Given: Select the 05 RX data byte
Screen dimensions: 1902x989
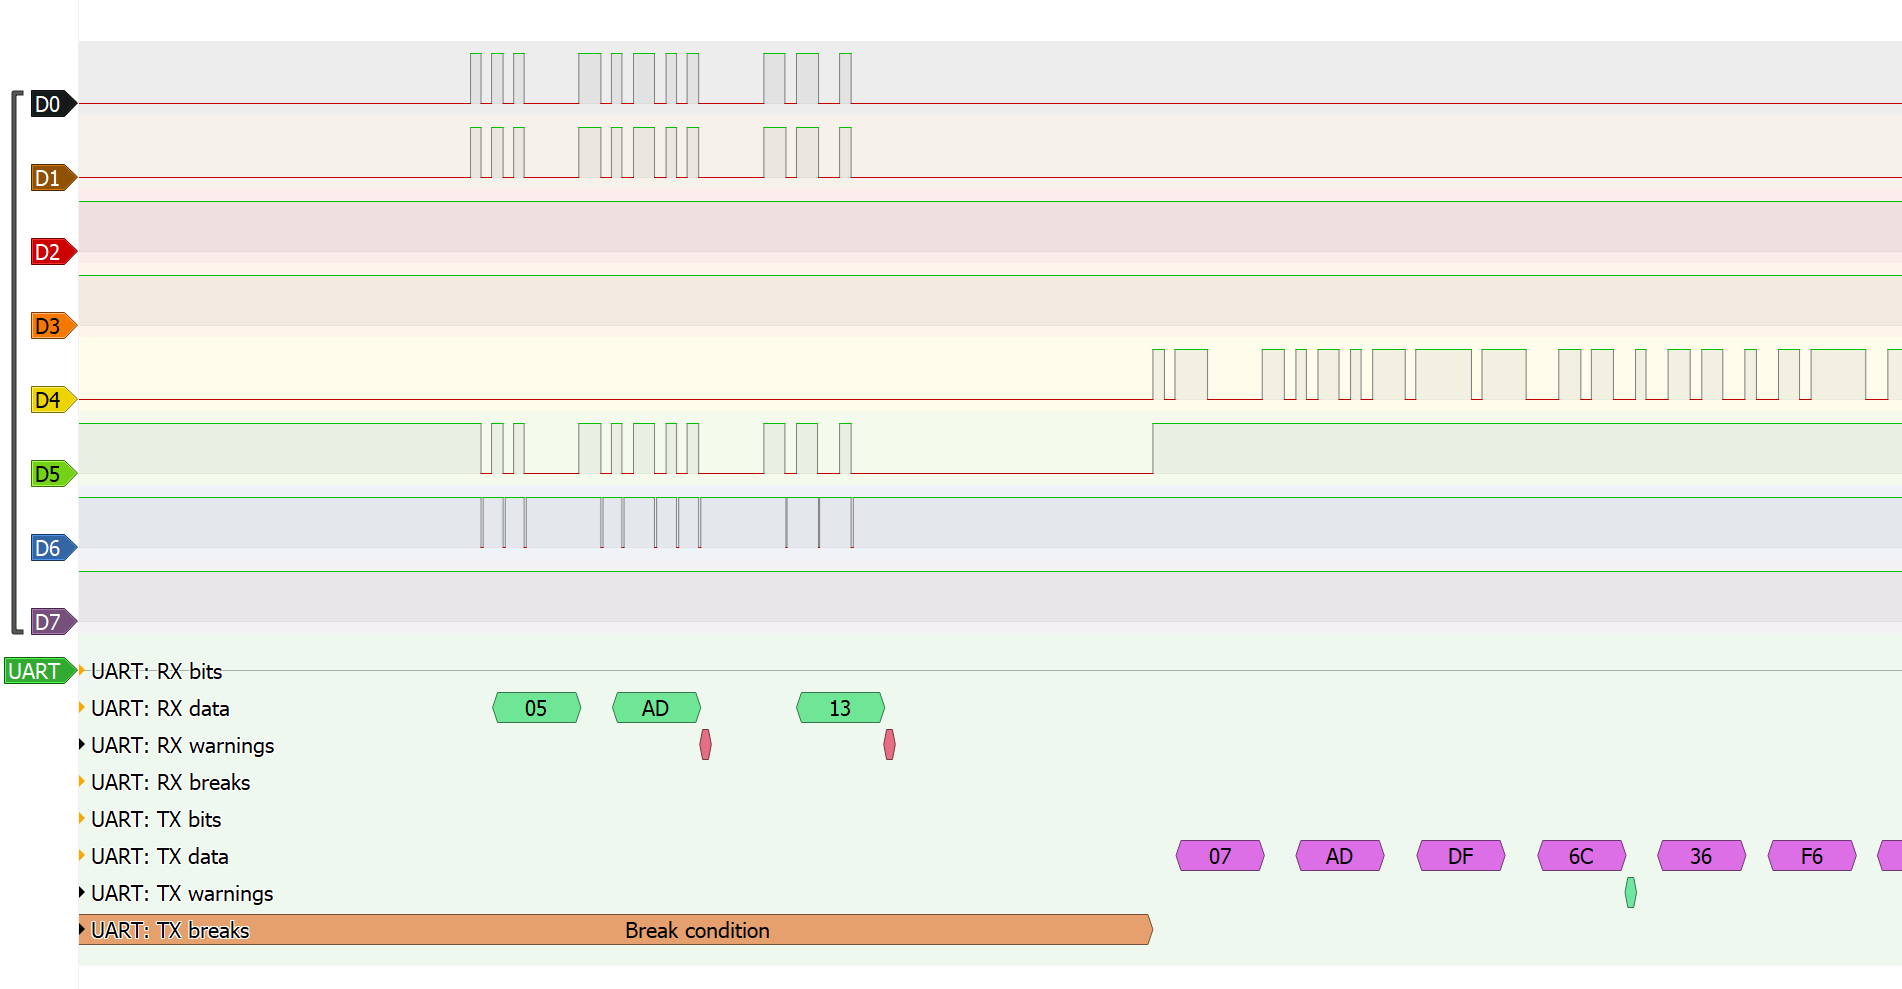Looking at the screenshot, I should pyautogui.click(x=535, y=708).
